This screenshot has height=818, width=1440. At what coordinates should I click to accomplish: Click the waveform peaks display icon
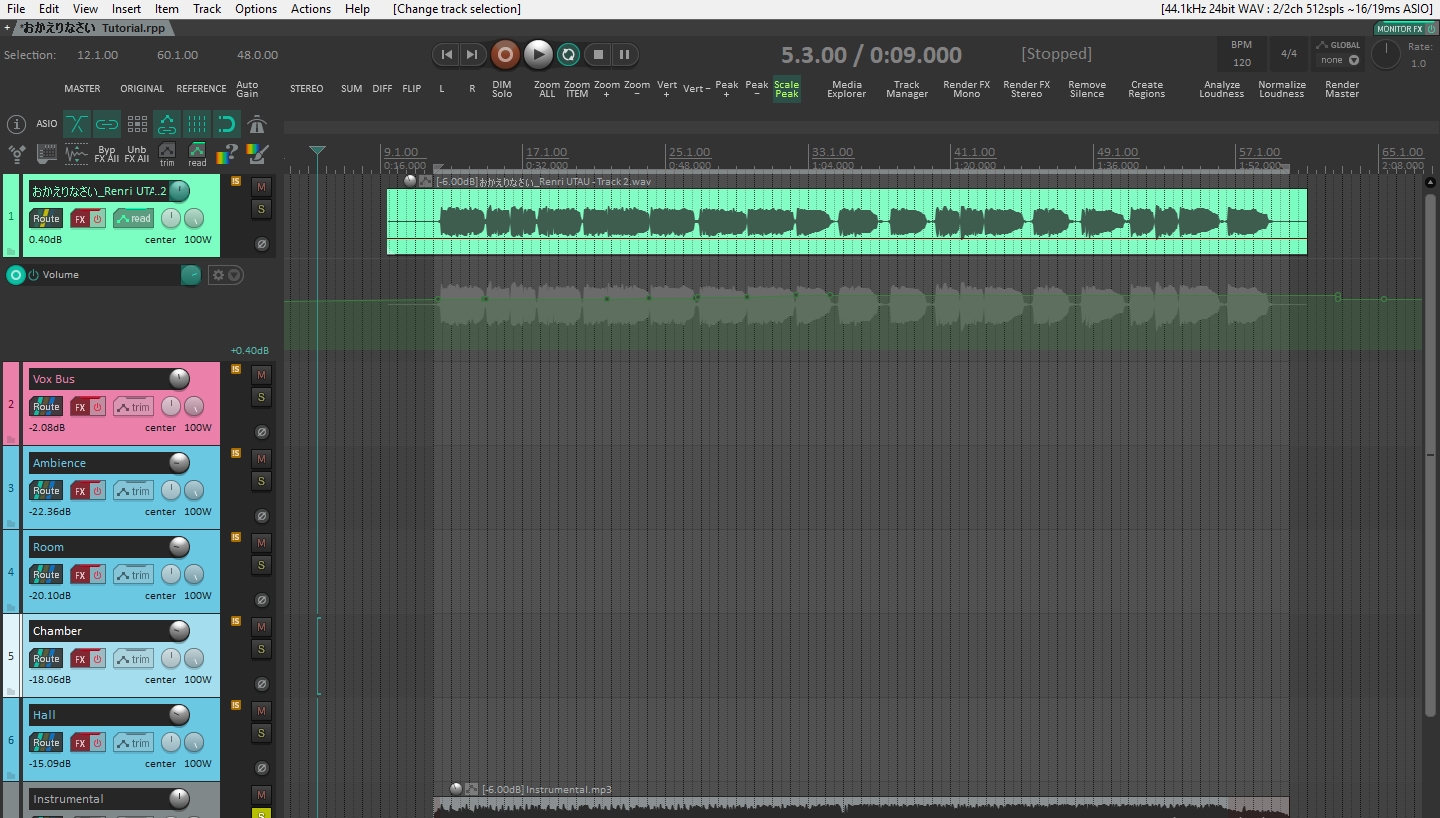tap(77, 154)
